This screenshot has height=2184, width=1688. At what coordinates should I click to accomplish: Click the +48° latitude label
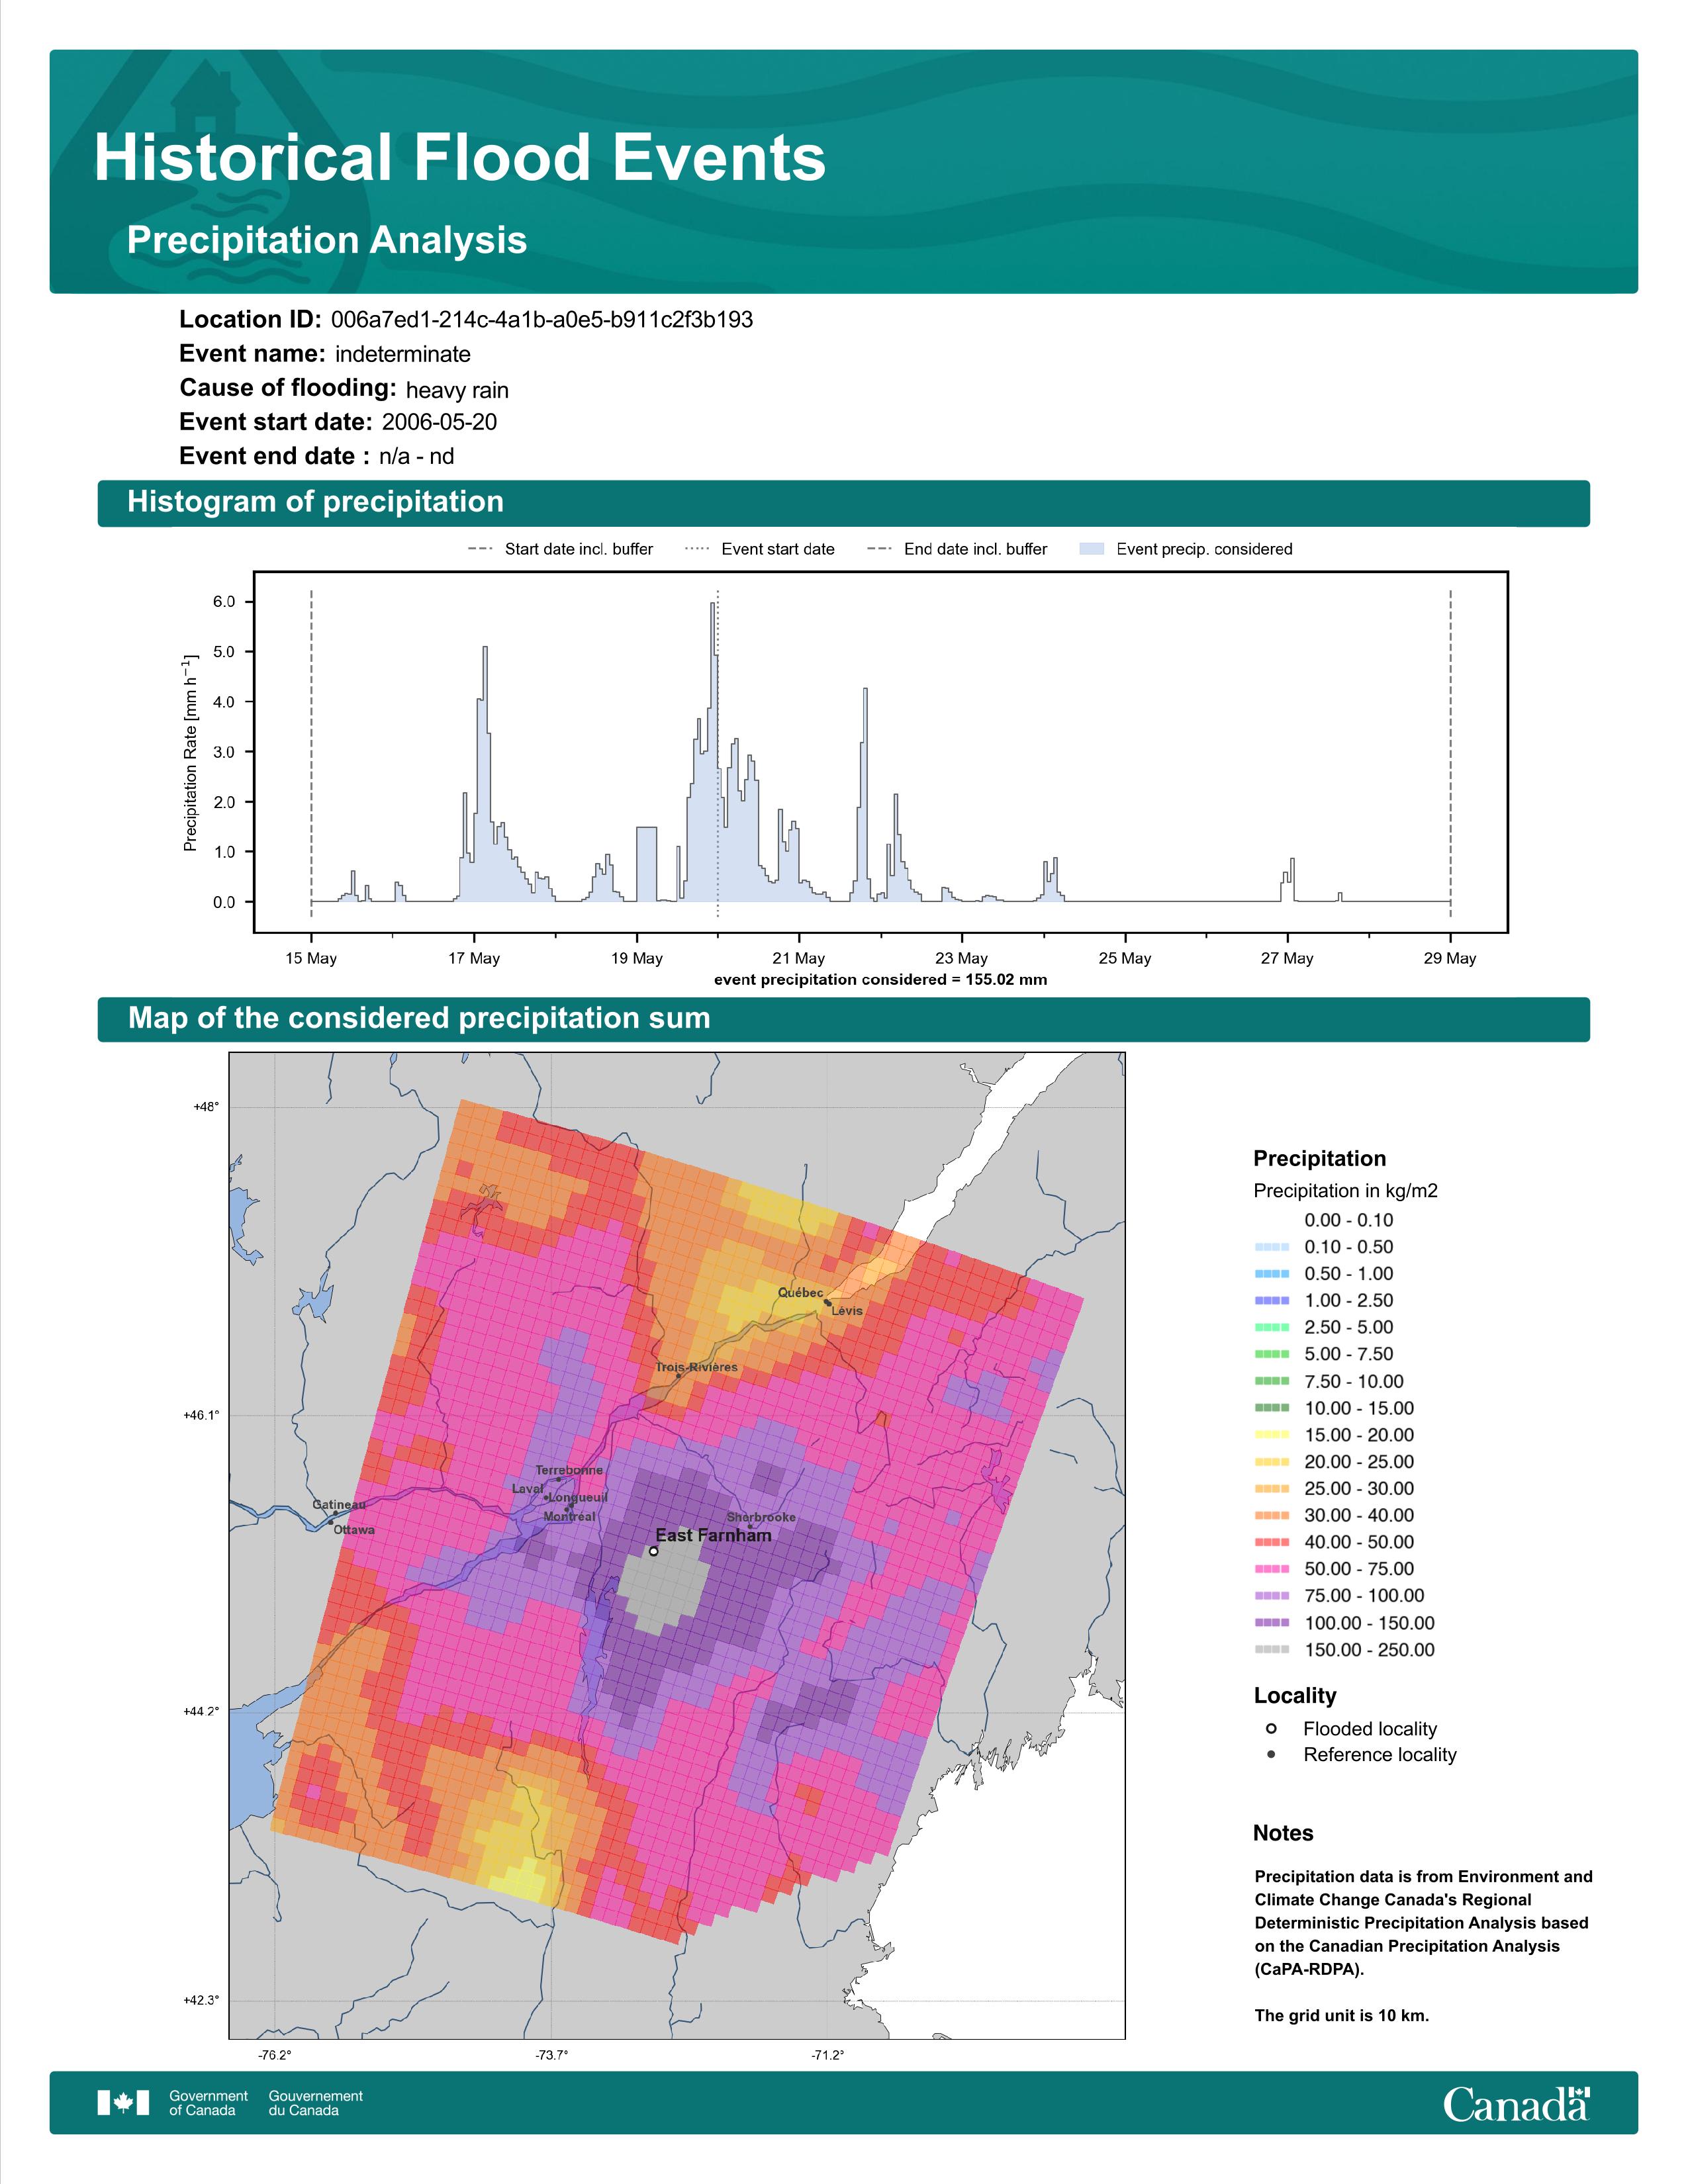click(206, 1107)
